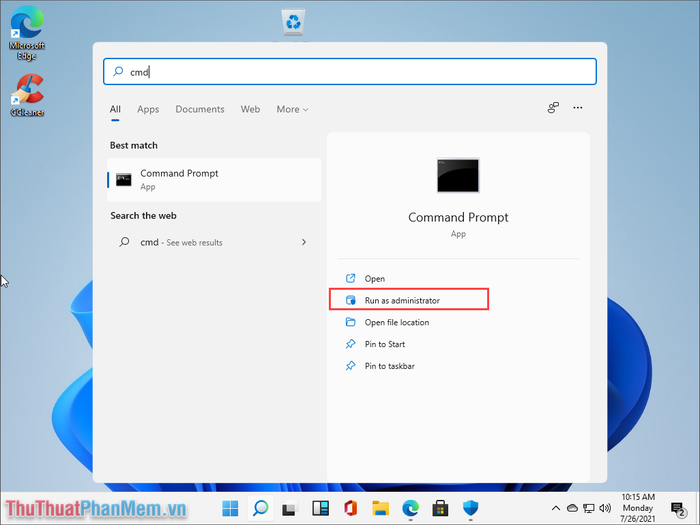Switch to the Web search tab
The width and height of the screenshot is (700, 525).
(x=250, y=109)
